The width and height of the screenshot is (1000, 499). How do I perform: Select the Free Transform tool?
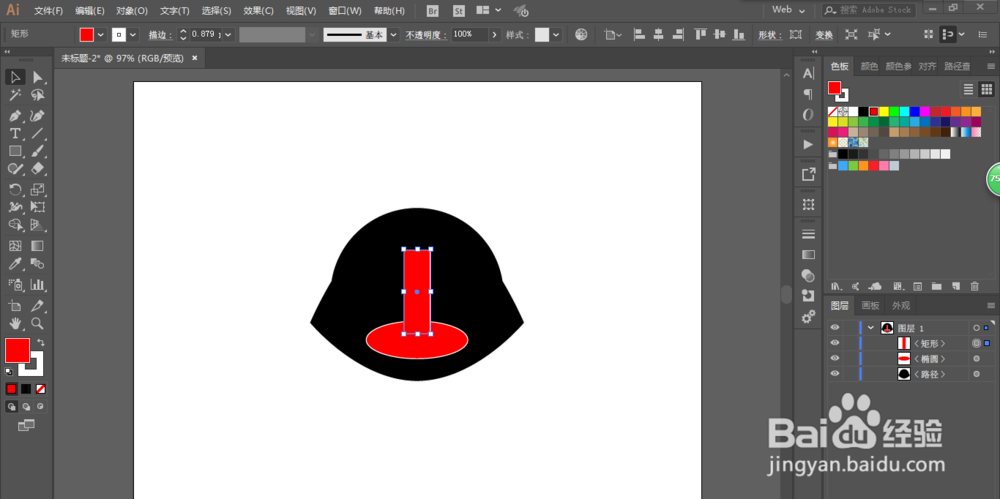pos(38,207)
